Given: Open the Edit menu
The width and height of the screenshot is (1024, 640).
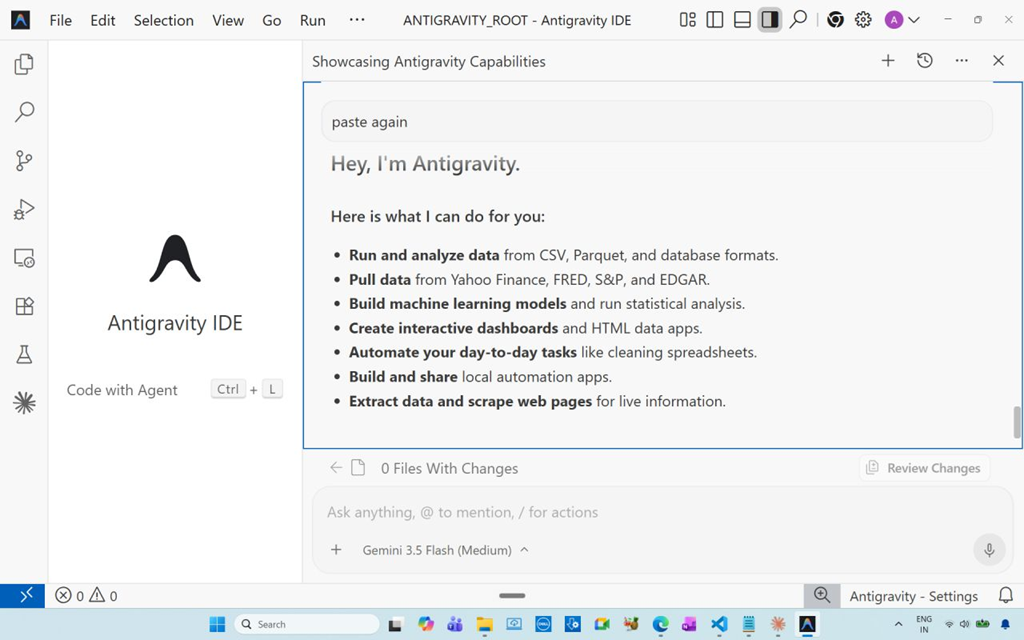Looking at the screenshot, I should tap(103, 20).
